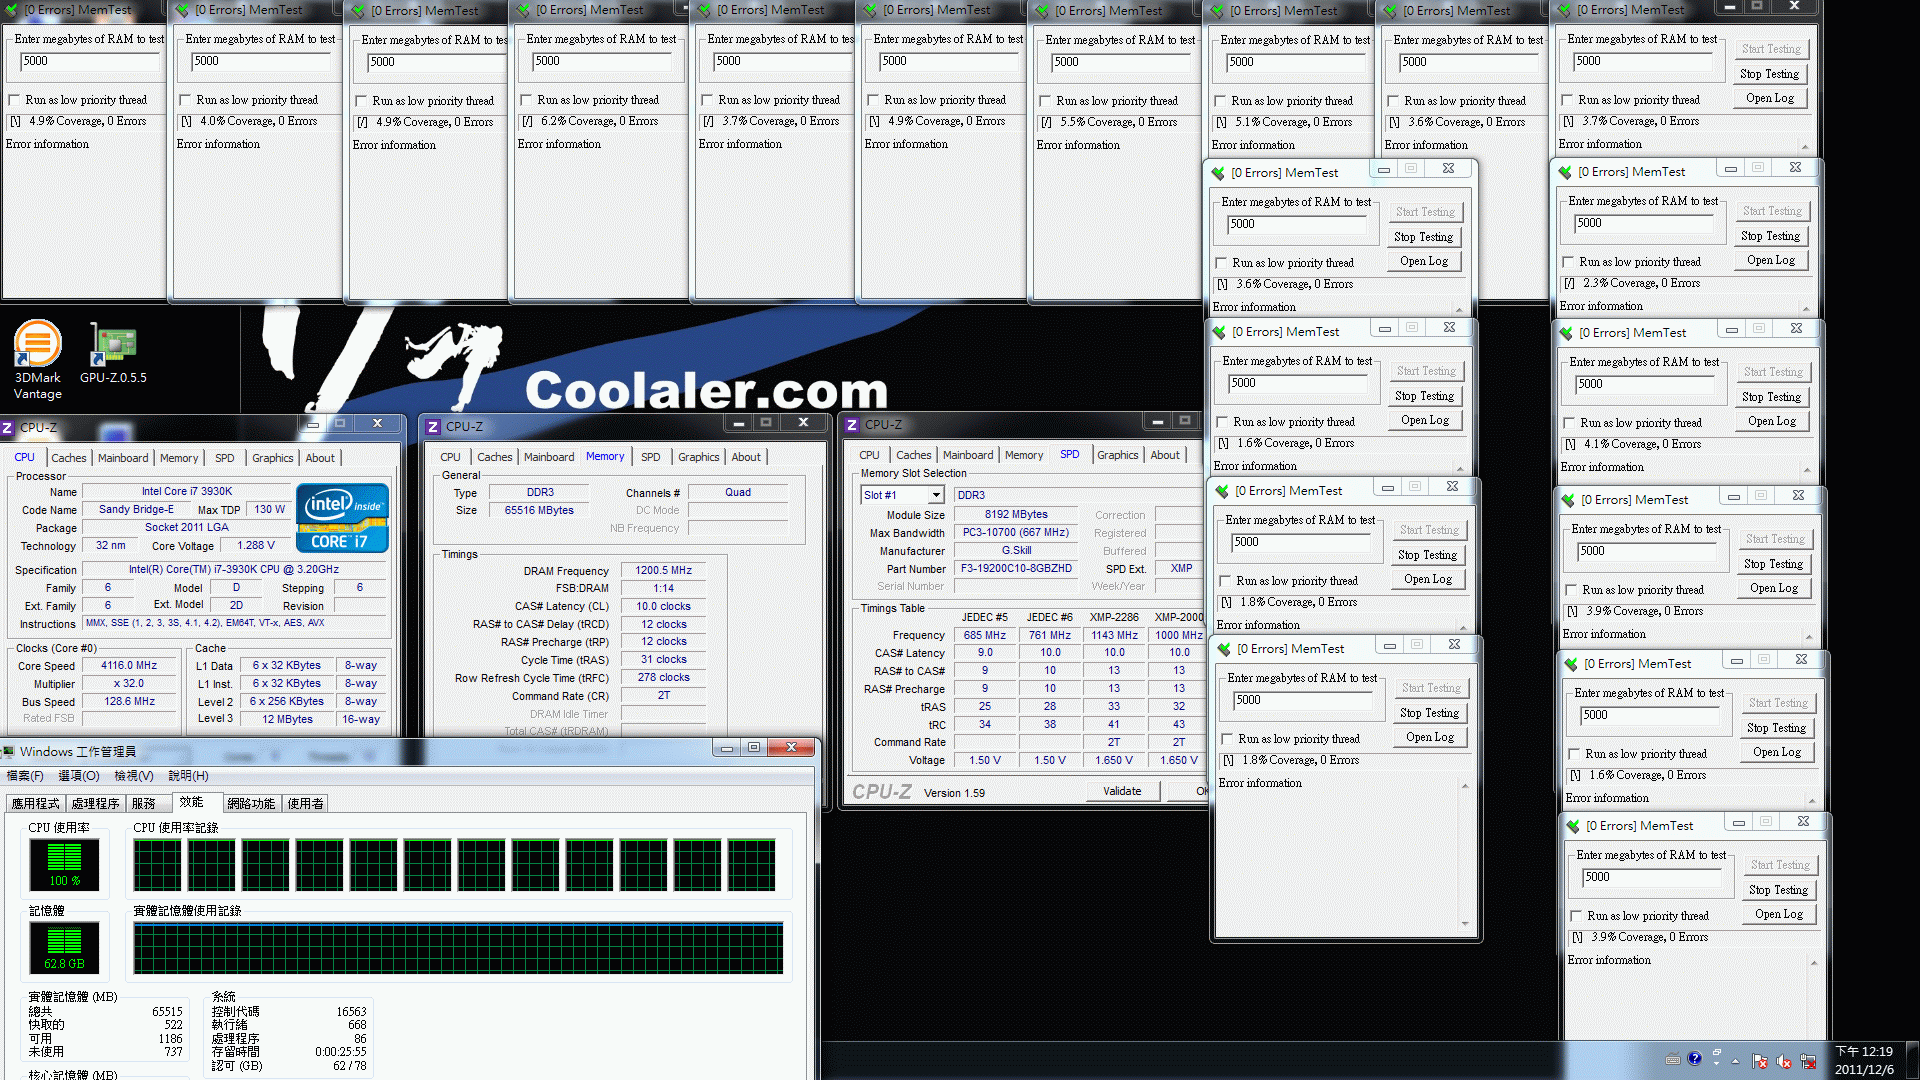This screenshot has height=1080, width=1920.
Task: Open the 檢視(V) menu in Task Manager
Action: [x=133, y=776]
